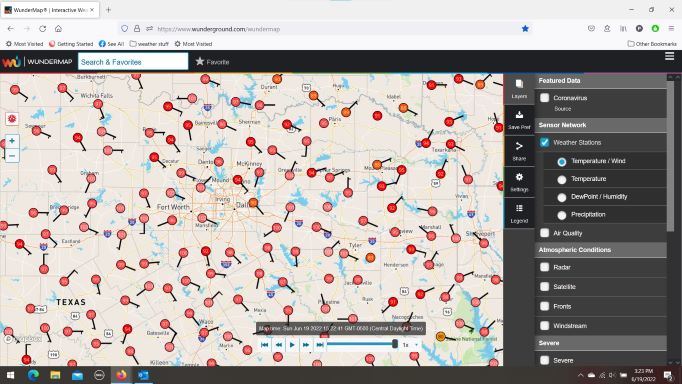Screen dimensions: 682x384
Task: Click the Save Pref icon
Action: 519,120
